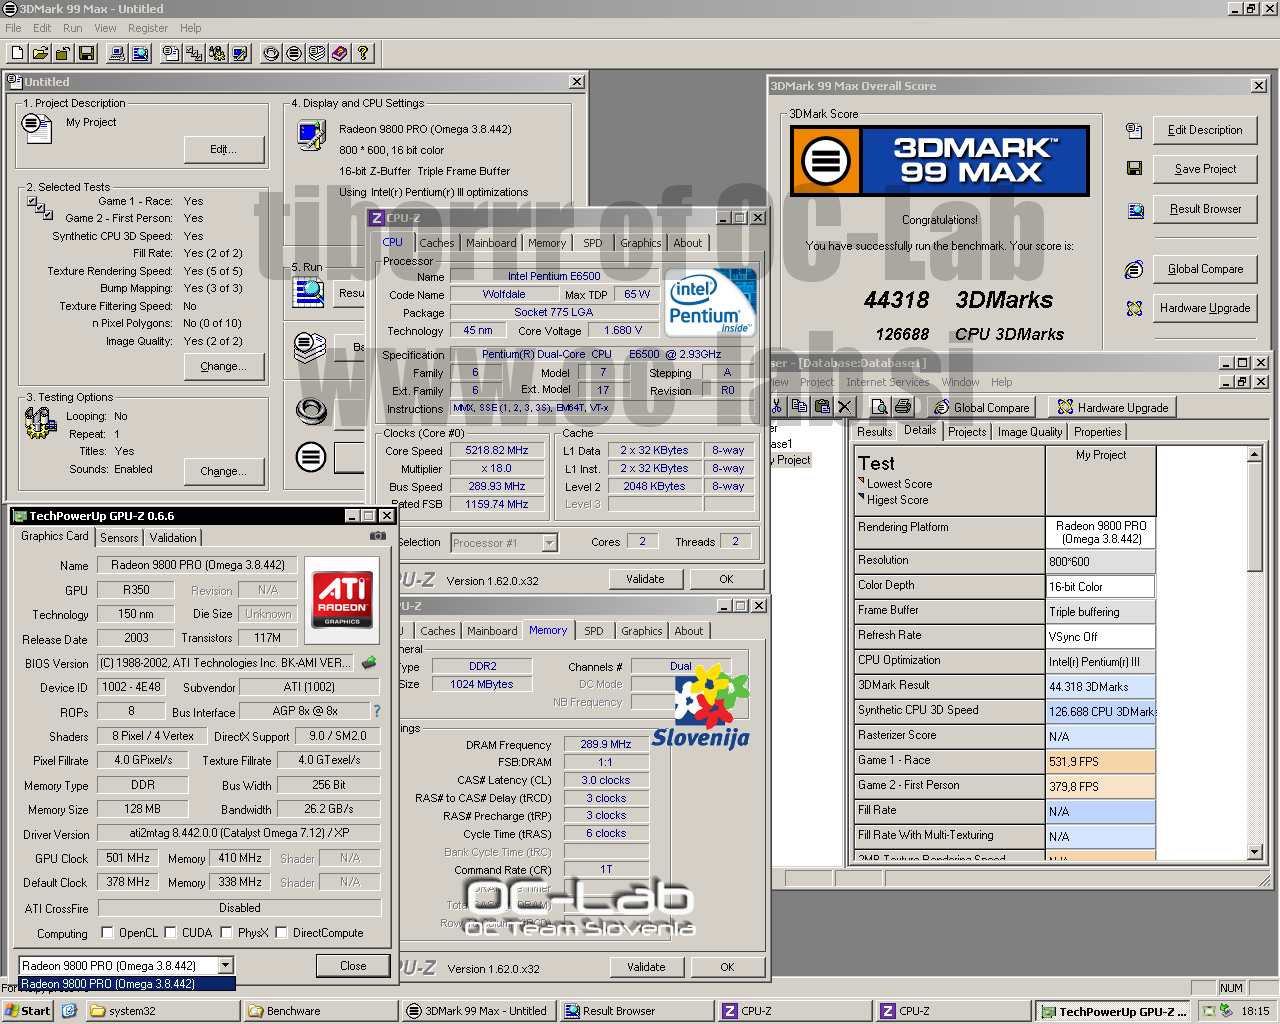Click scroll down arrow in Result Browser details
This screenshot has height=1024, width=1280.
click(x=1255, y=852)
